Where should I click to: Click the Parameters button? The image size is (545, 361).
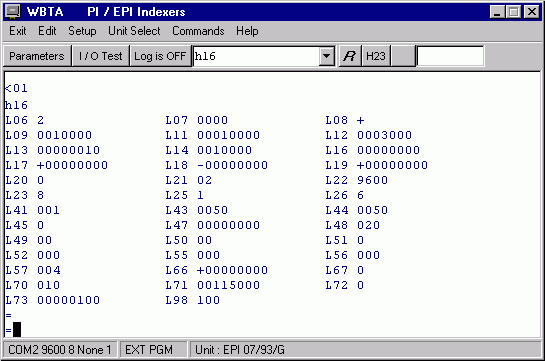[x=37, y=56]
